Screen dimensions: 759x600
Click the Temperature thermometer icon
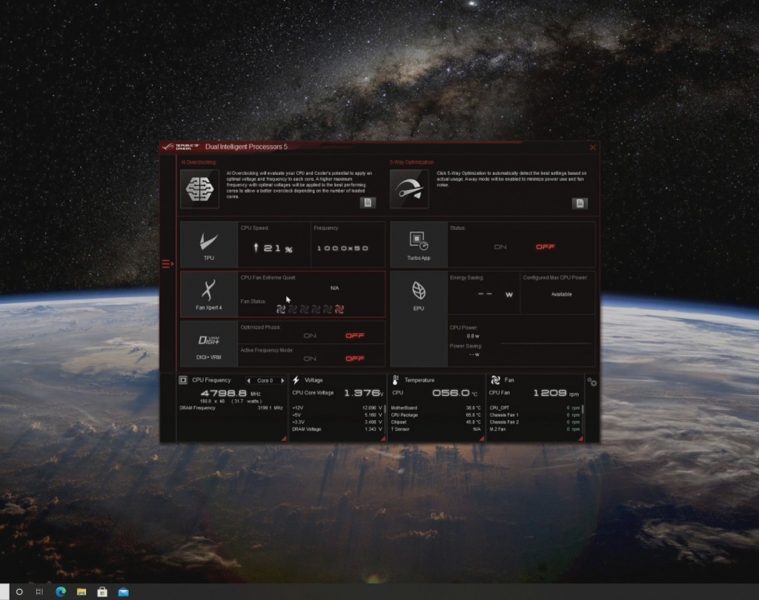[395, 380]
